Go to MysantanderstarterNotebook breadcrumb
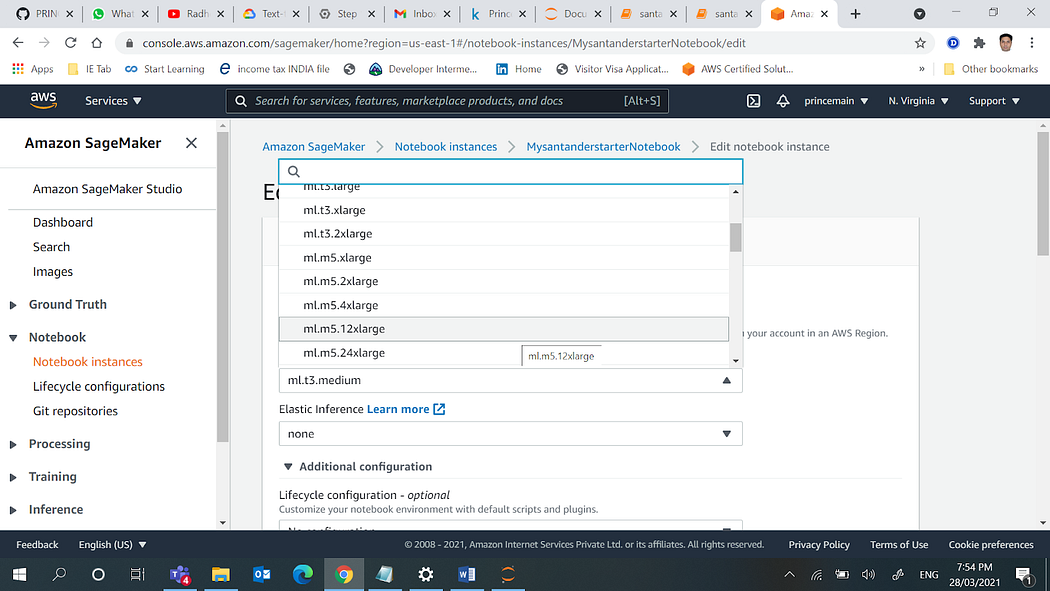Viewport: 1050px width, 591px height. coord(603,147)
